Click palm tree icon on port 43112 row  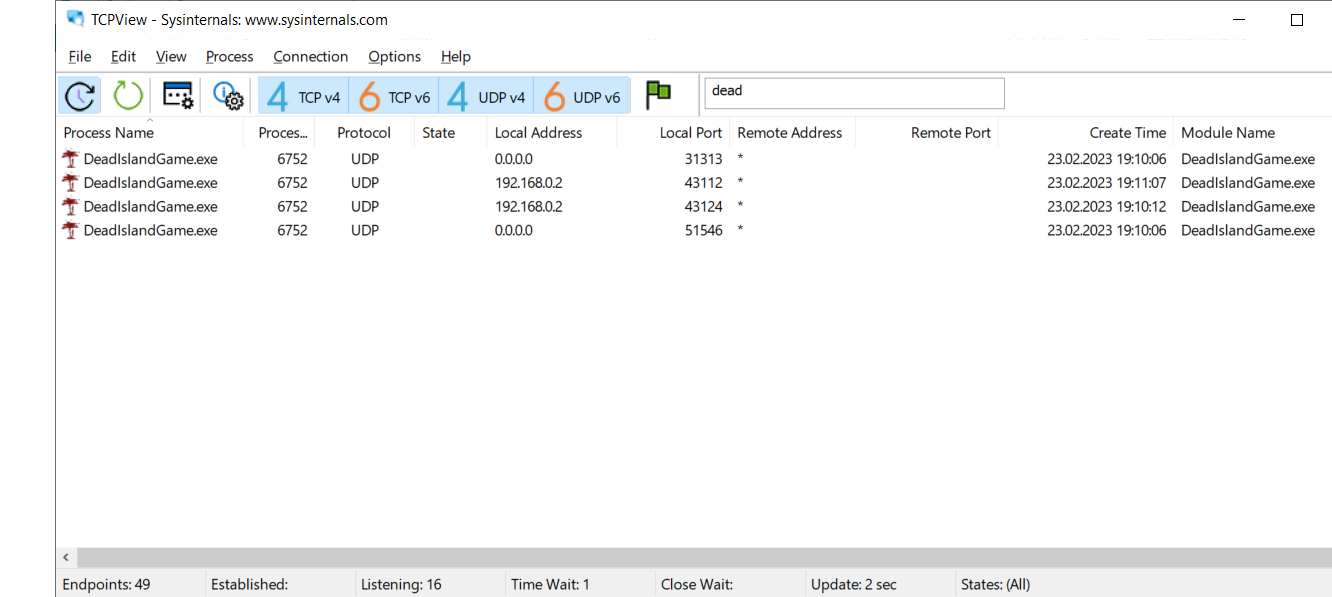70,182
